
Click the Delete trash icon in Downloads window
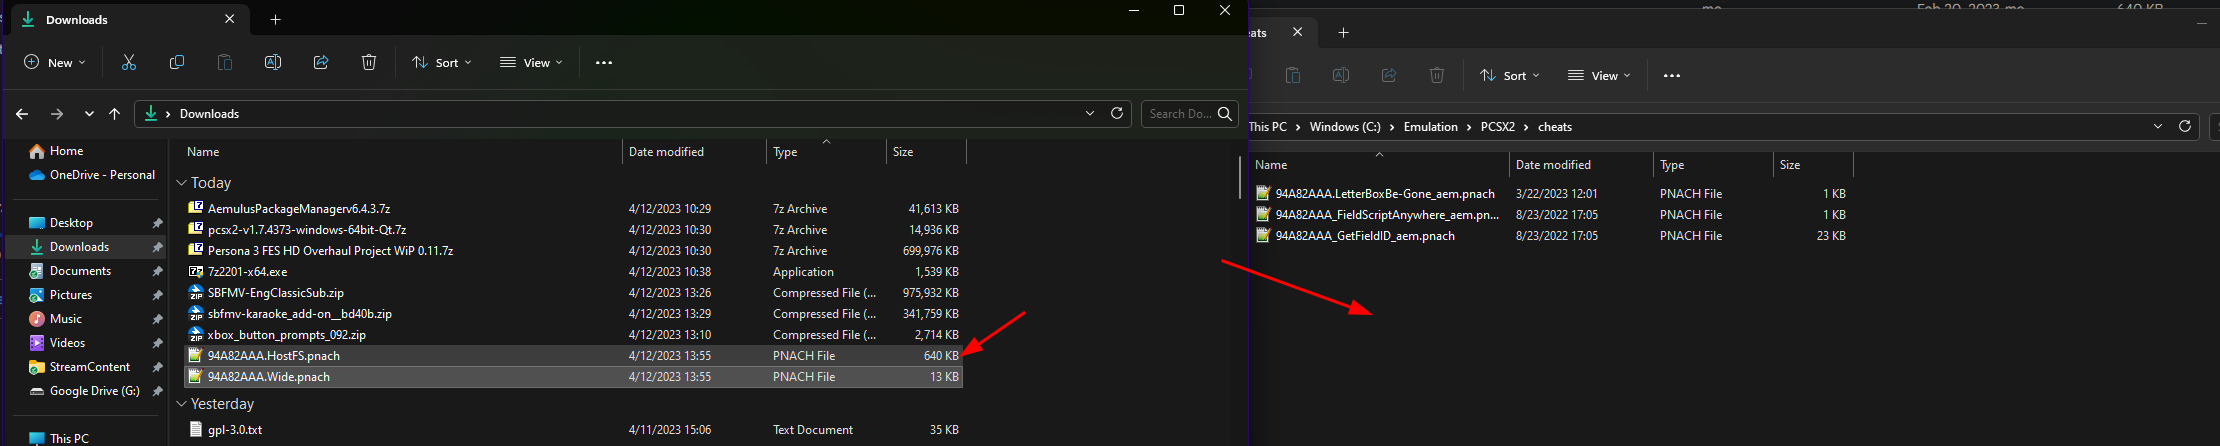[x=369, y=62]
